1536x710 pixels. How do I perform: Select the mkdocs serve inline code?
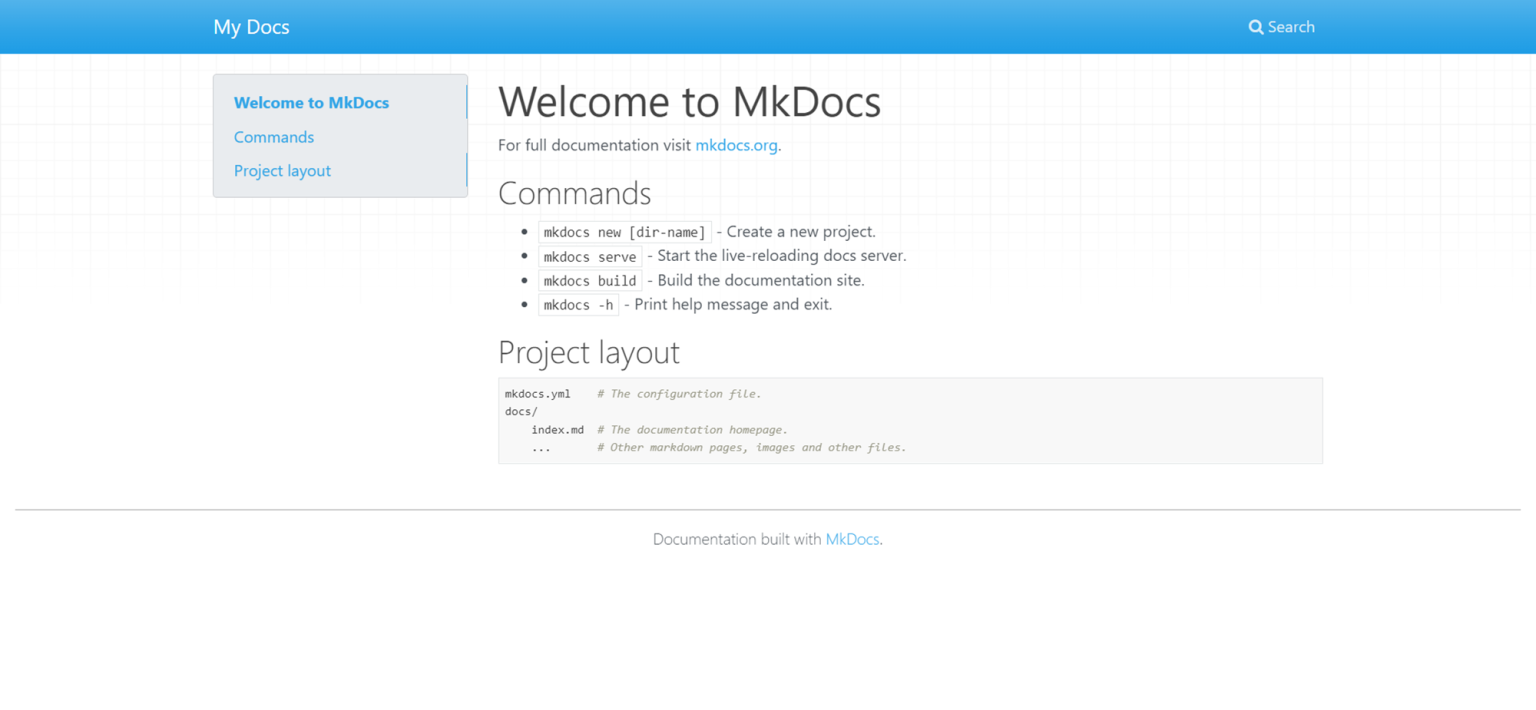pyautogui.click(x=589, y=256)
